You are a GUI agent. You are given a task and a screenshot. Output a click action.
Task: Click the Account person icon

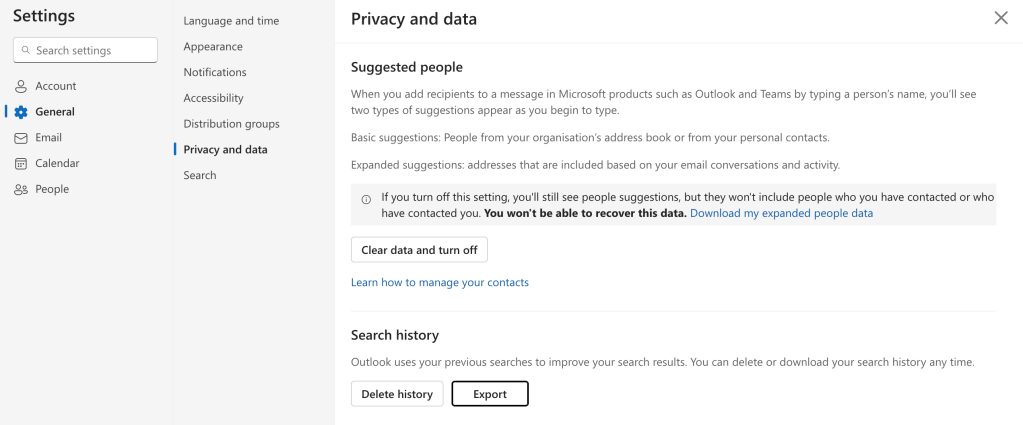21,86
